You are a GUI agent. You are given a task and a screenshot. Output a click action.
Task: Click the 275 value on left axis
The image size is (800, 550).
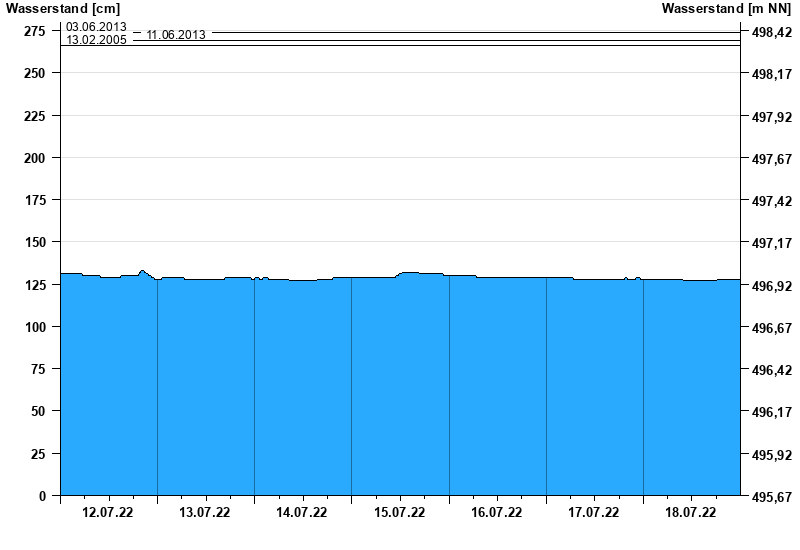point(34,31)
